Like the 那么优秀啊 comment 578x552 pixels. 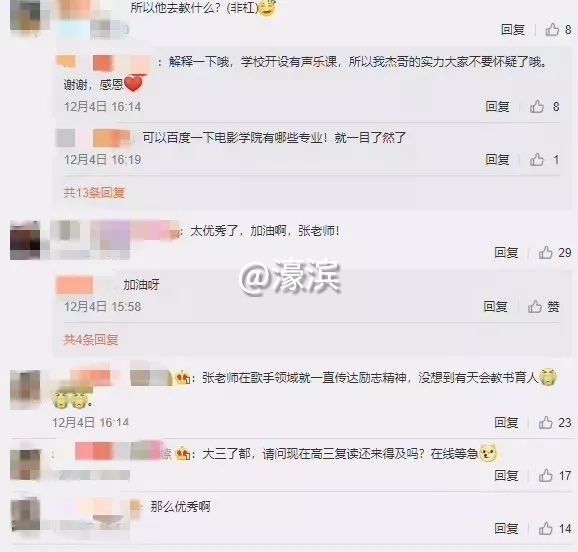(x=546, y=529)
